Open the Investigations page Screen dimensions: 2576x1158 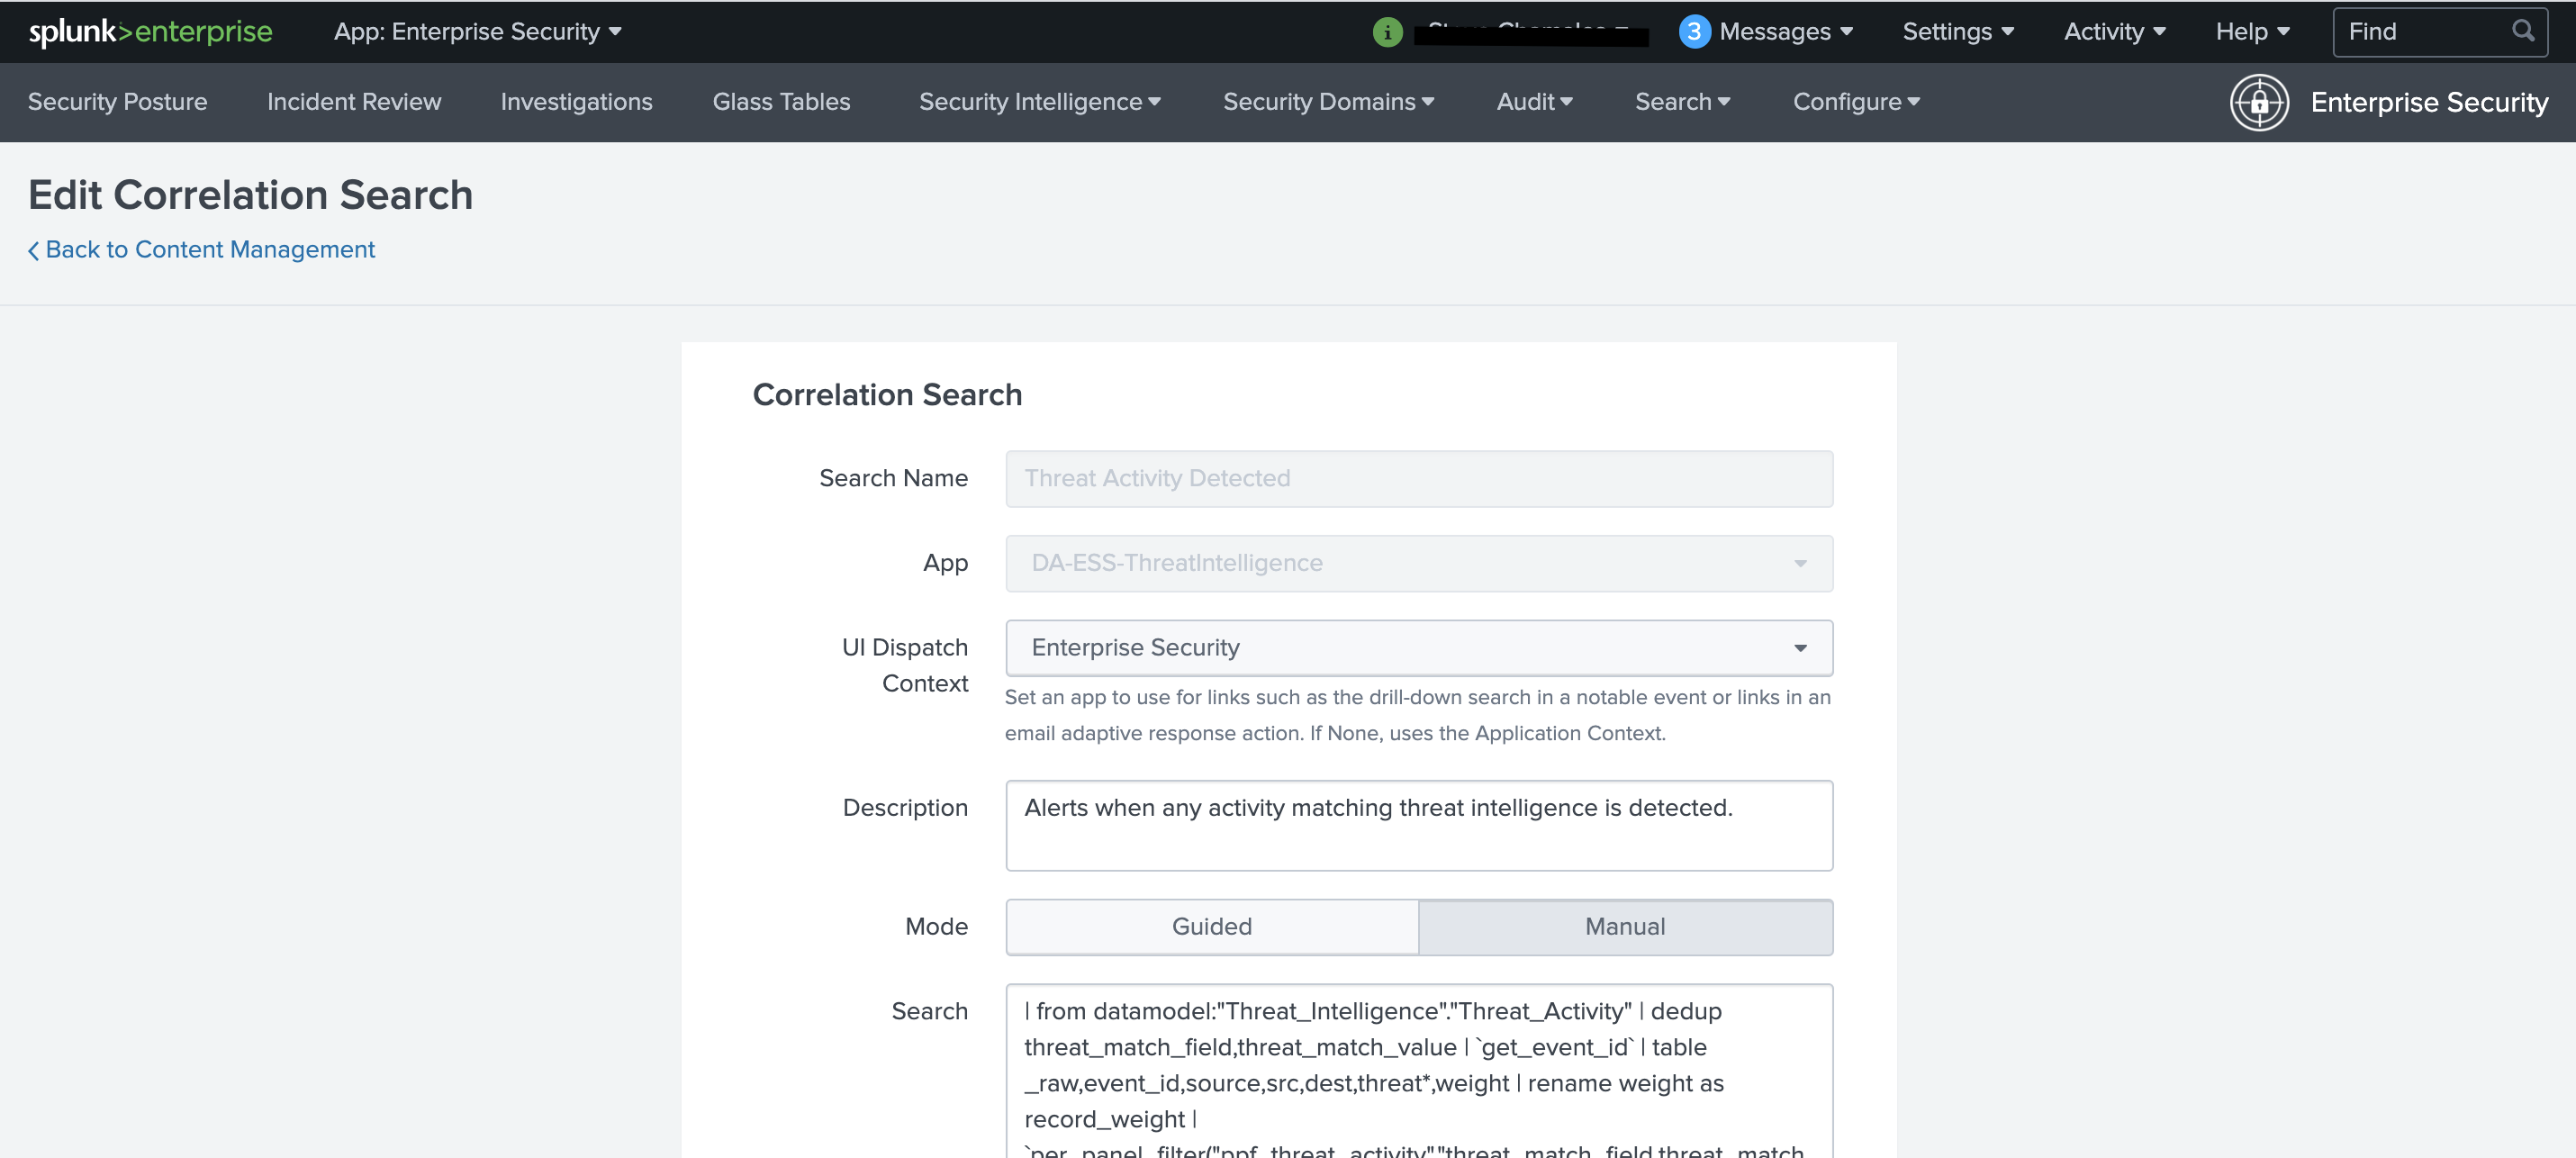[x=577, y=102]
